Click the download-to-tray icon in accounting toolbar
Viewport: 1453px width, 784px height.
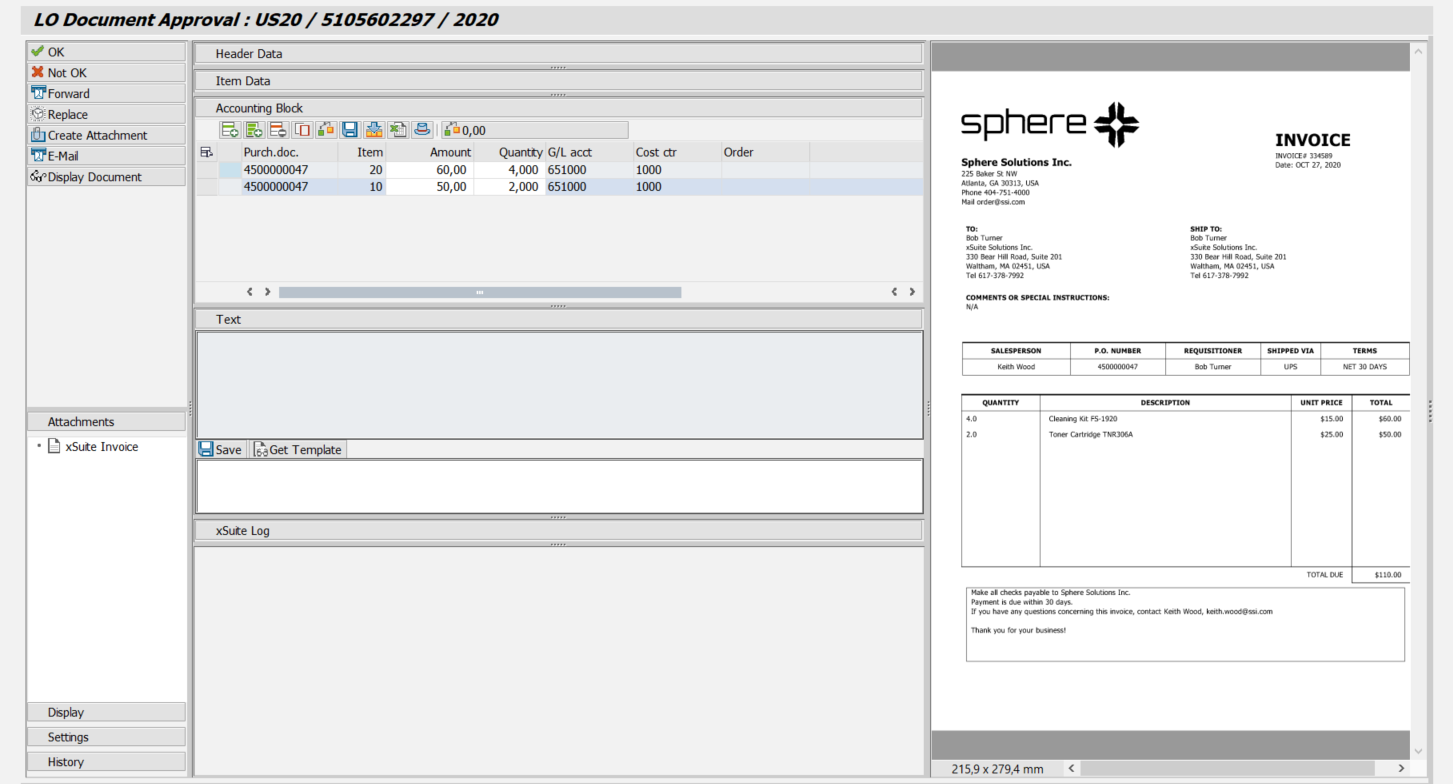pyautogui.click(x=374, y=130)
